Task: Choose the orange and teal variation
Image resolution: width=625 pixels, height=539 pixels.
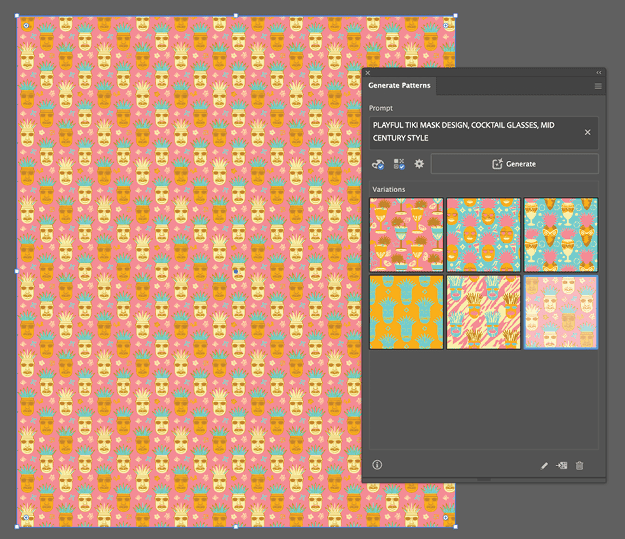Action: pyautogui.click(x=406, y=312)
